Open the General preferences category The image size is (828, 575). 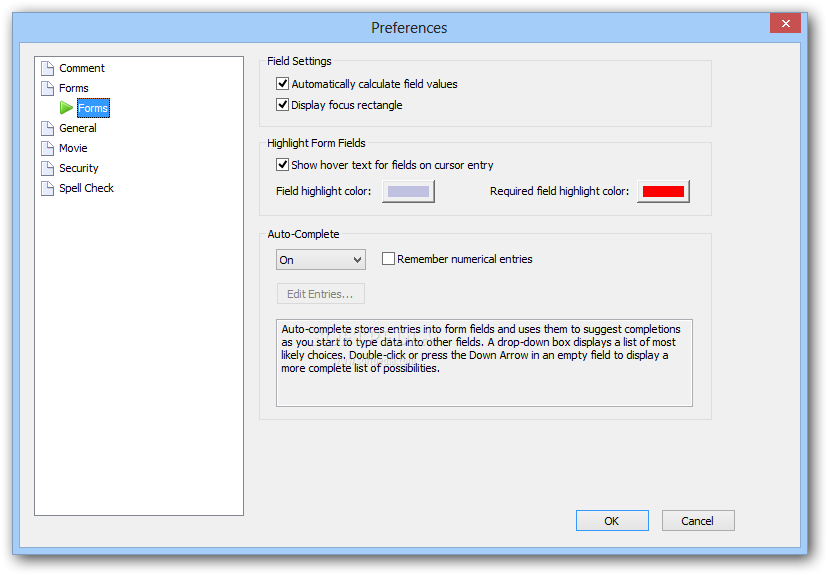78,128
